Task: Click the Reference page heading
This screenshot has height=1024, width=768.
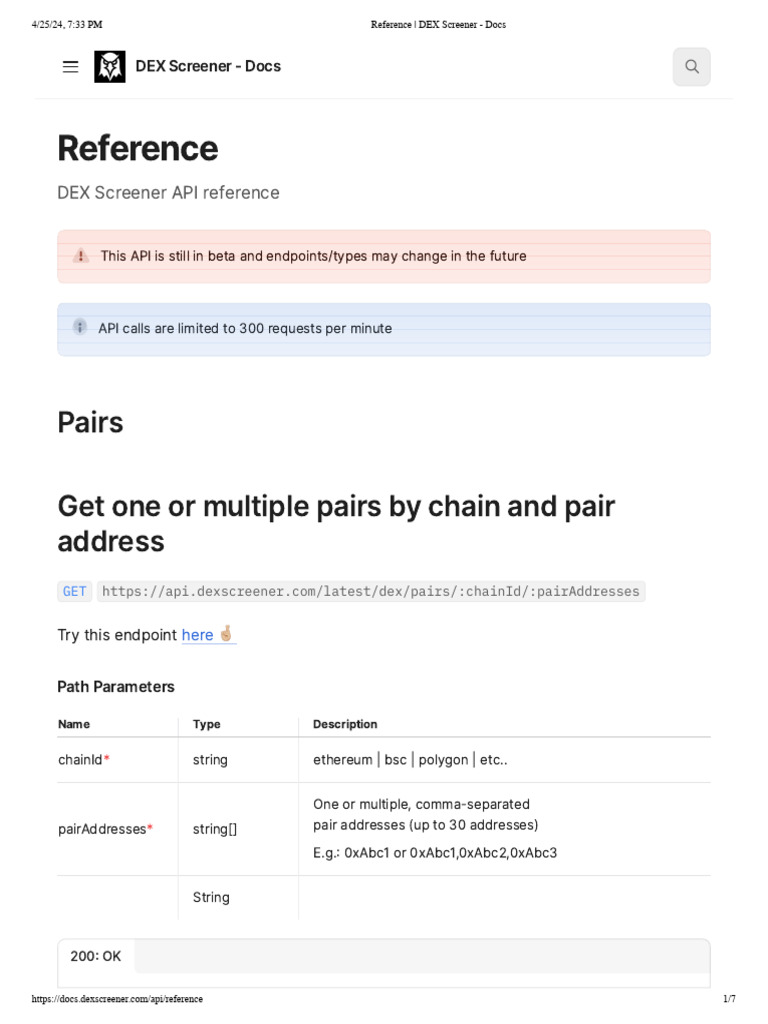Action: pos(137,148)
